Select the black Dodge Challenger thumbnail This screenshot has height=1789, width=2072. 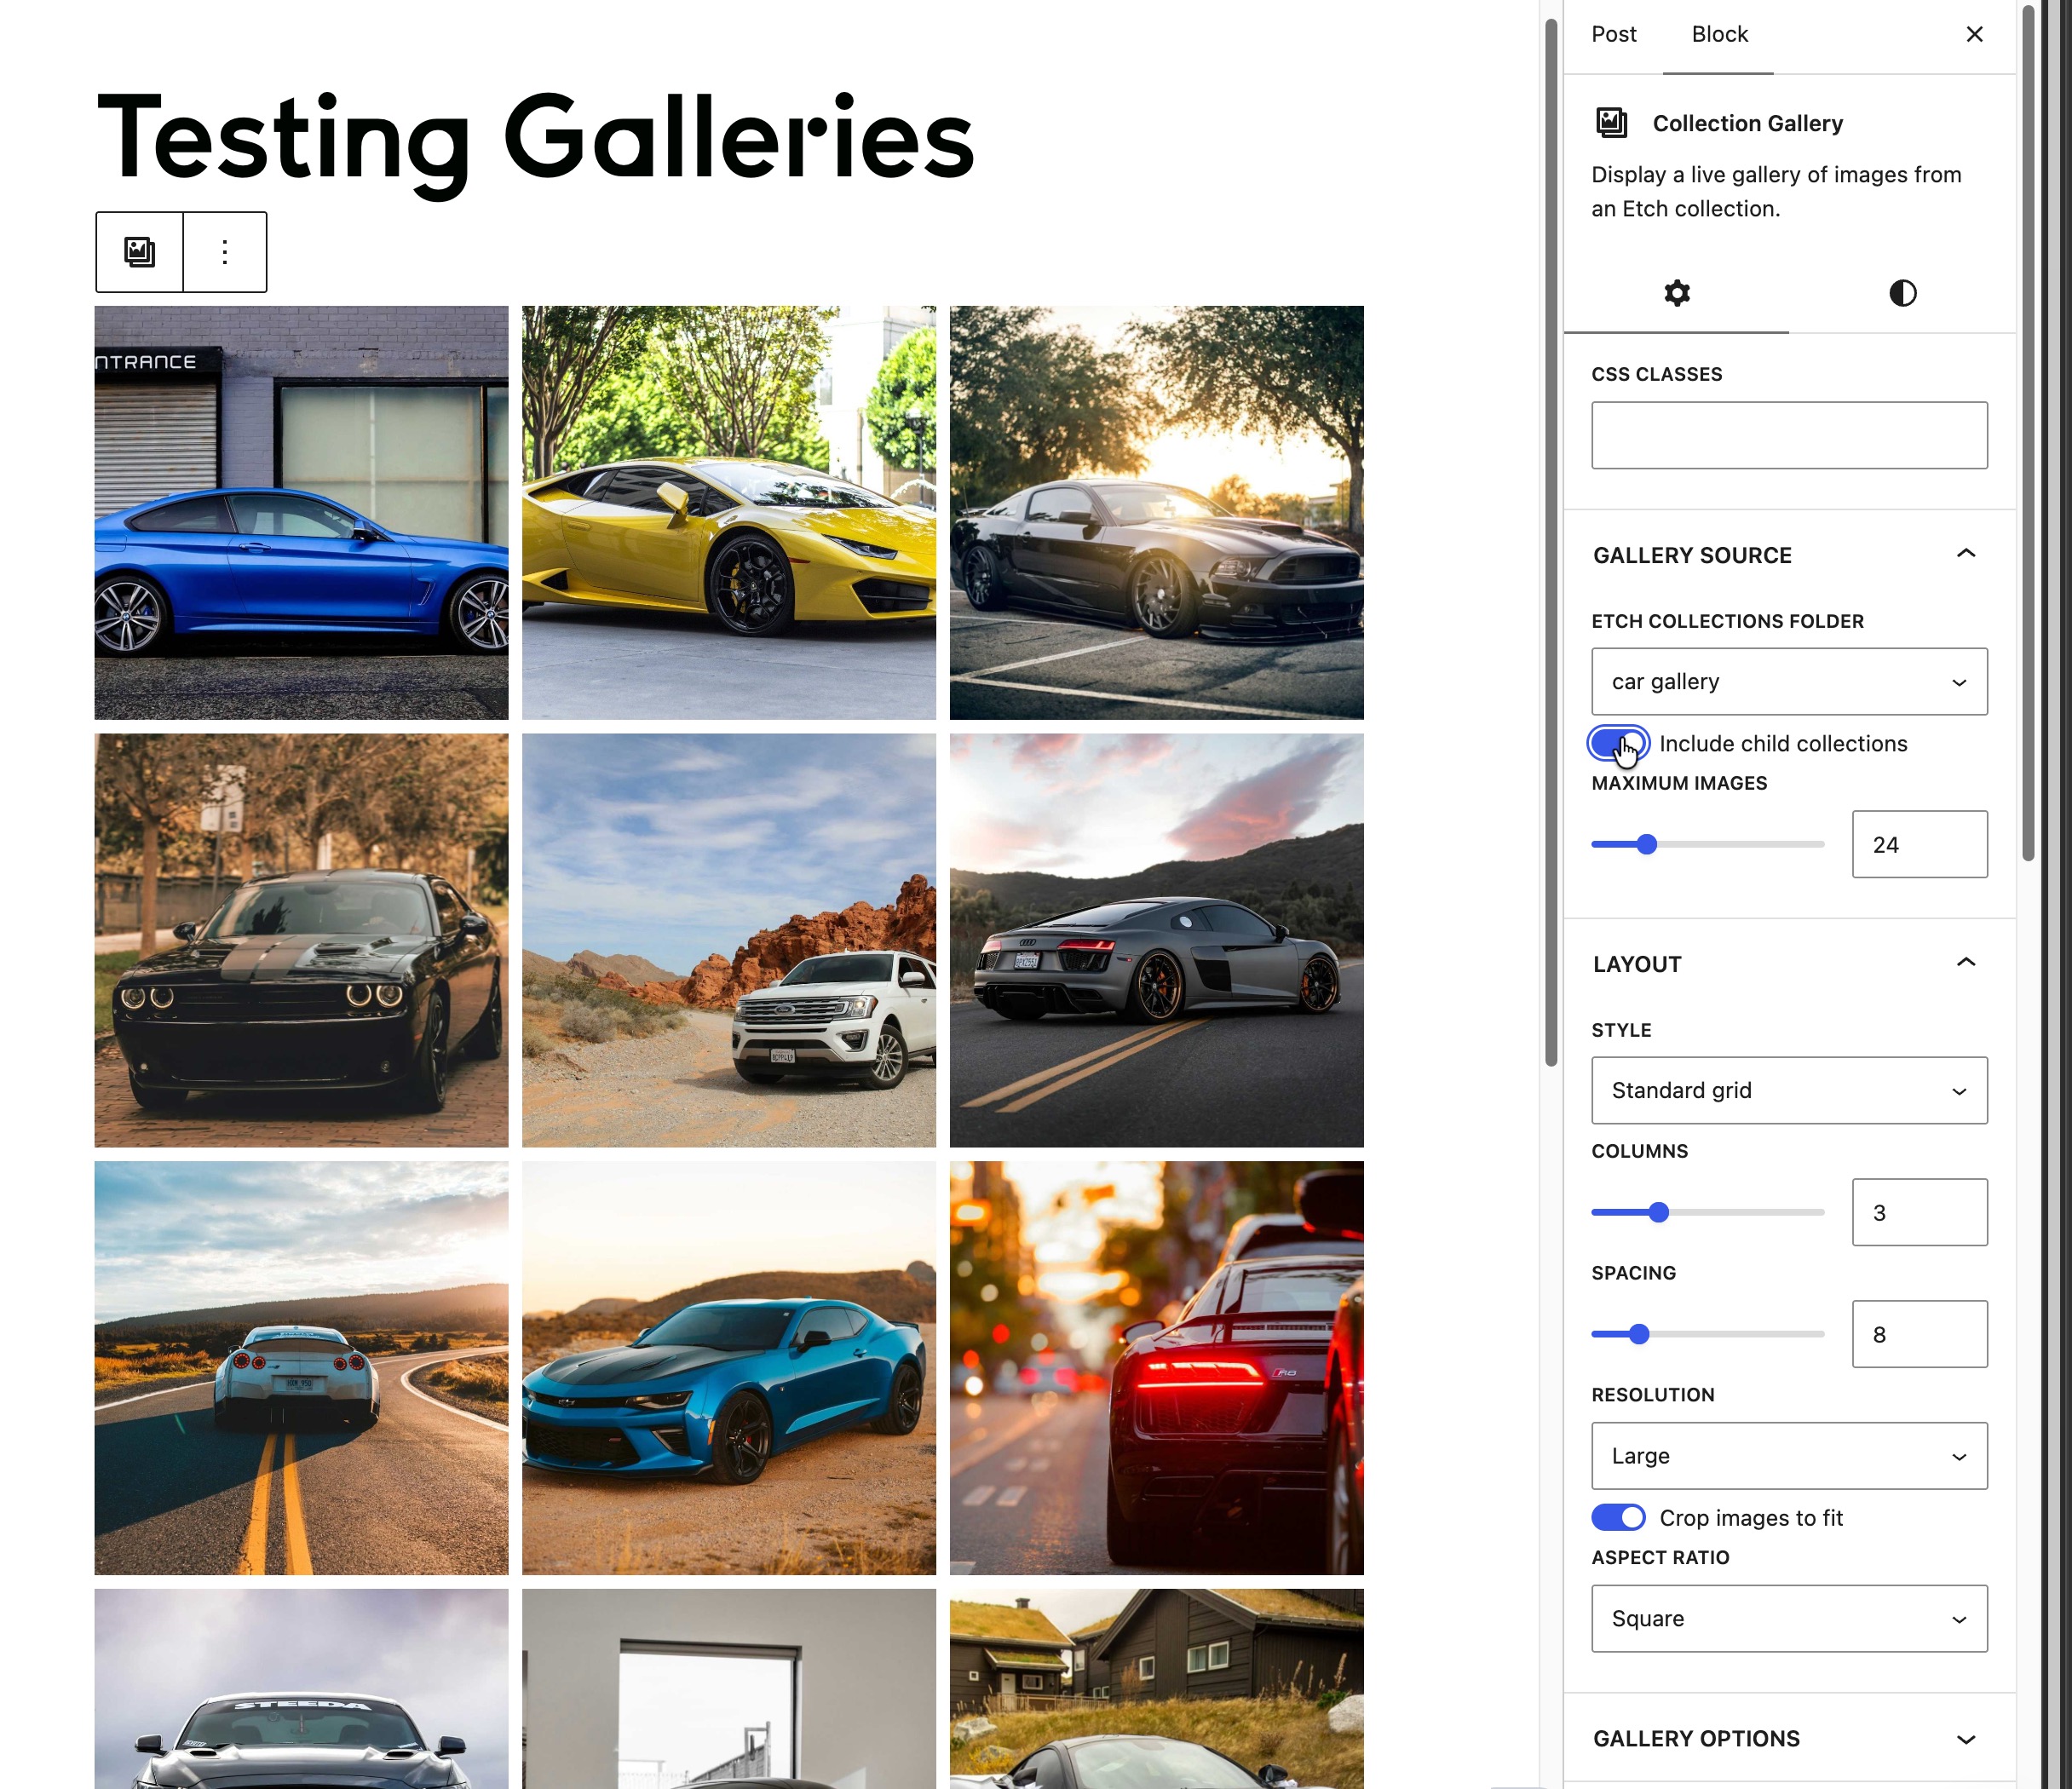coord(301,941)
